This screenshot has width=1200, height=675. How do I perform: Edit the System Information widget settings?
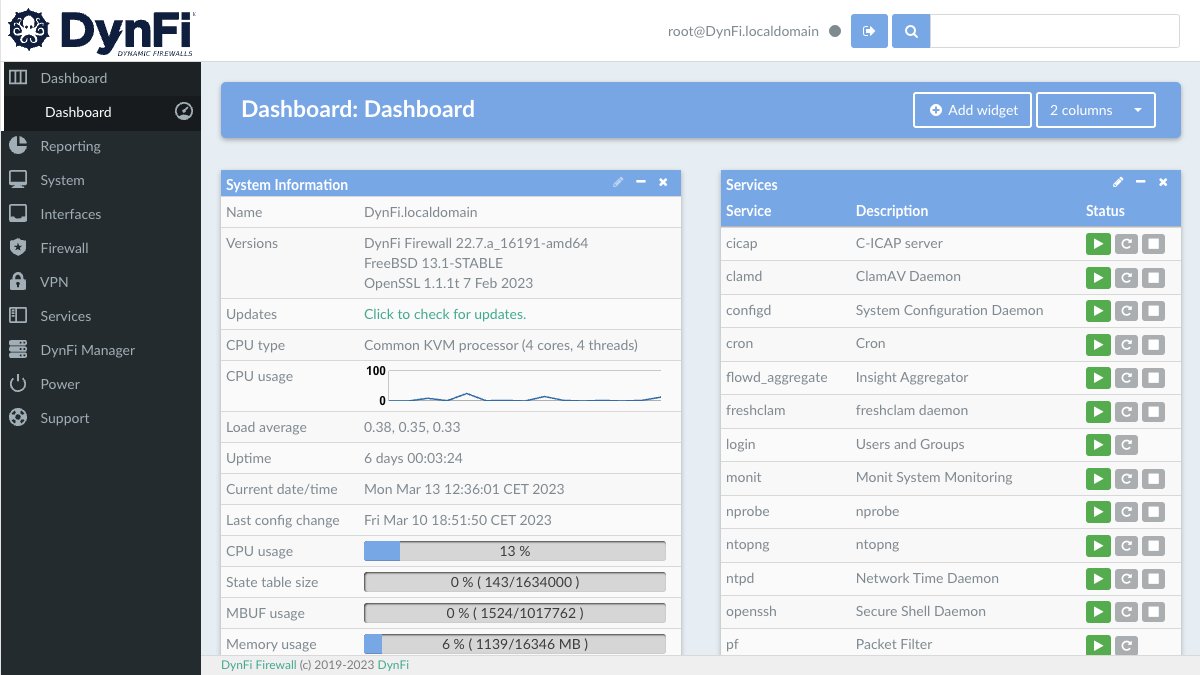coord(618,183)
